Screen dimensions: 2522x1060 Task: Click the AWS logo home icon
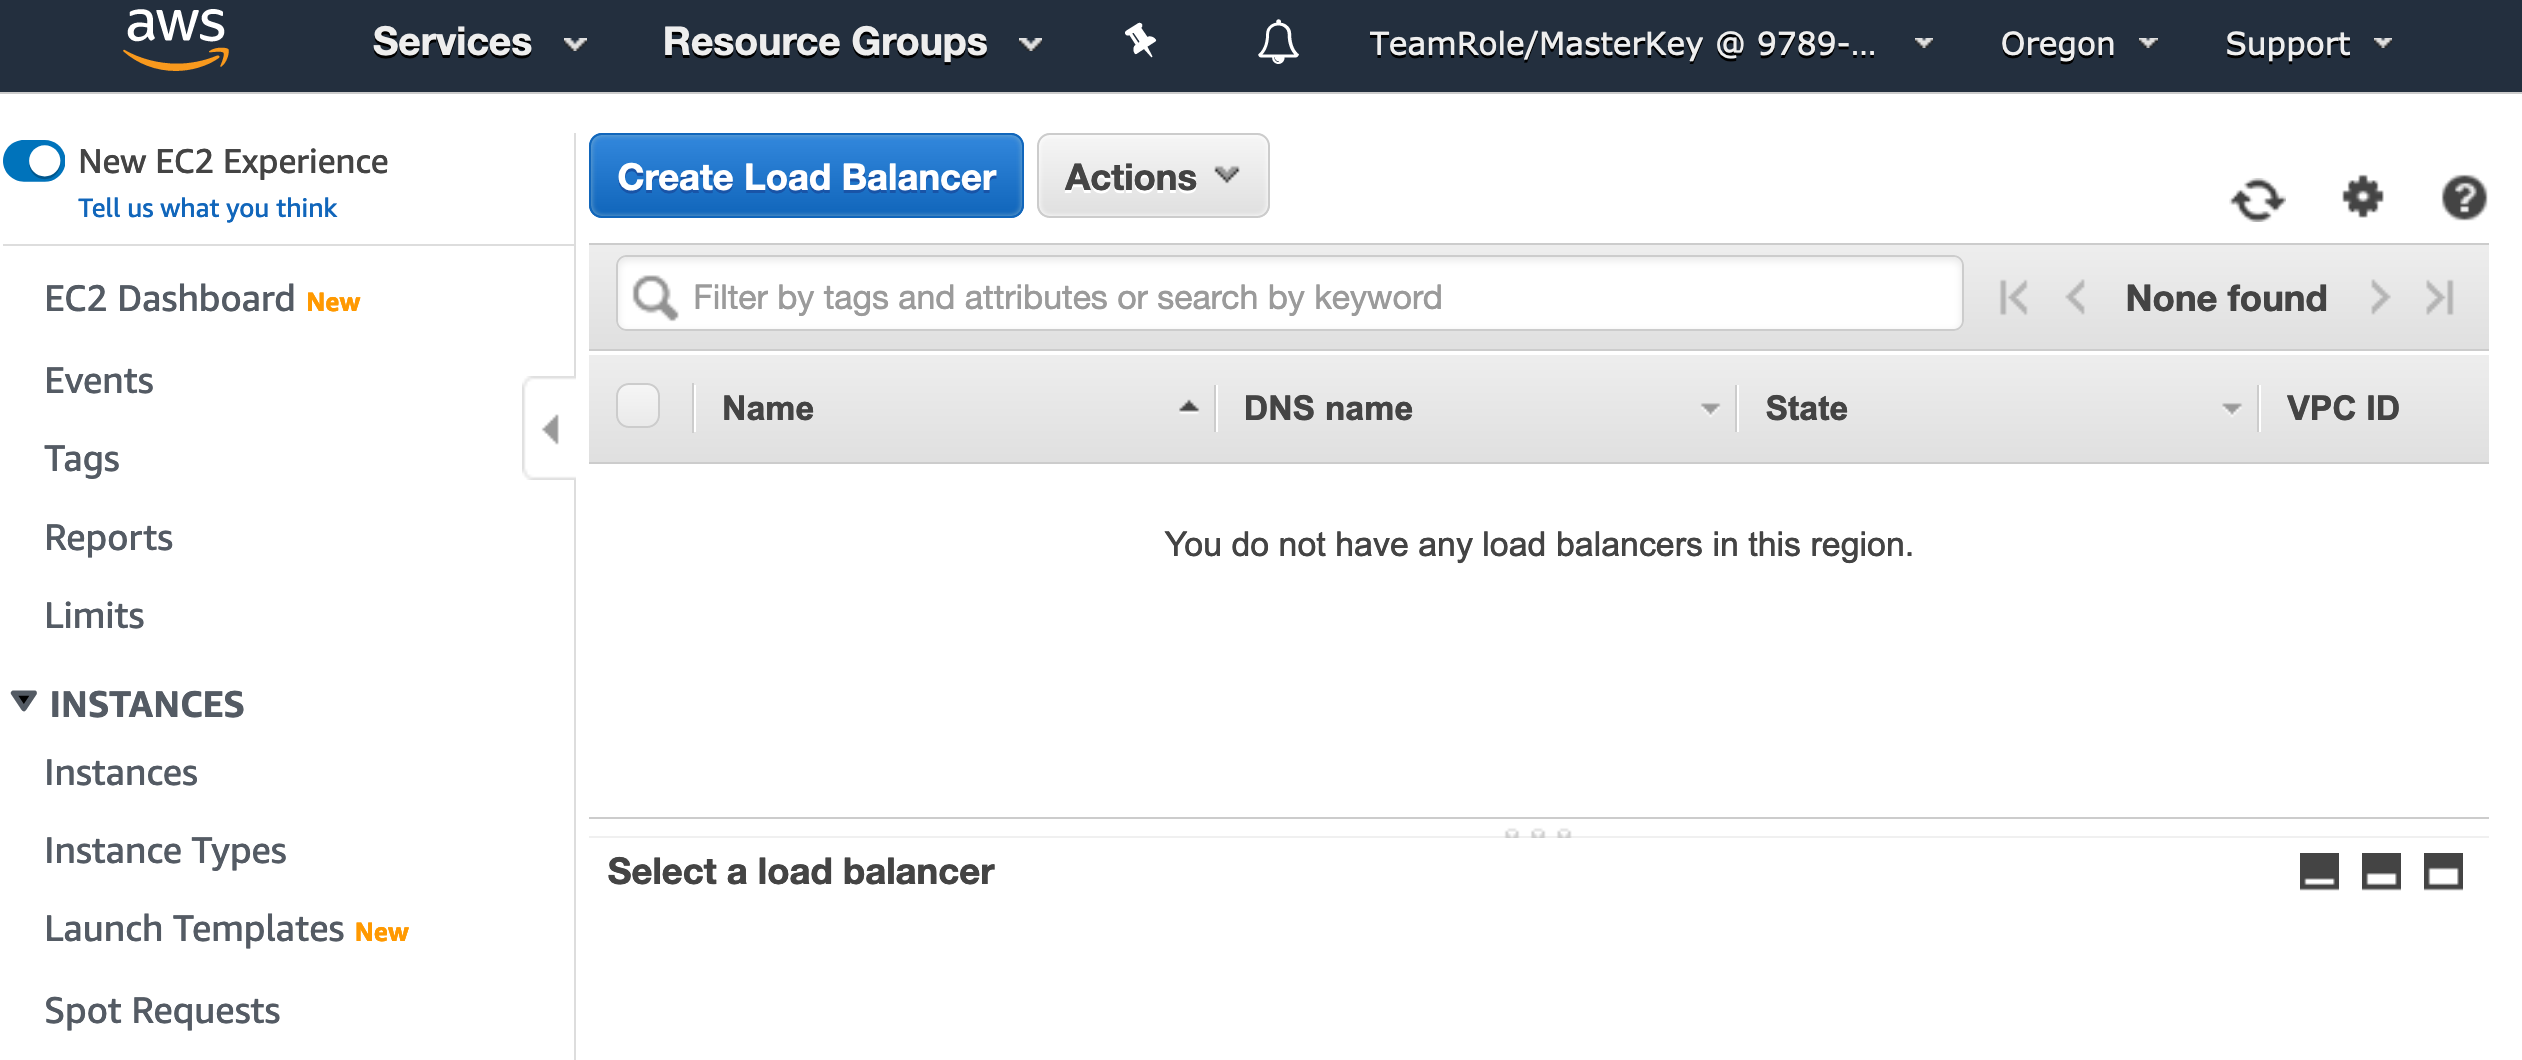point(177,40)
